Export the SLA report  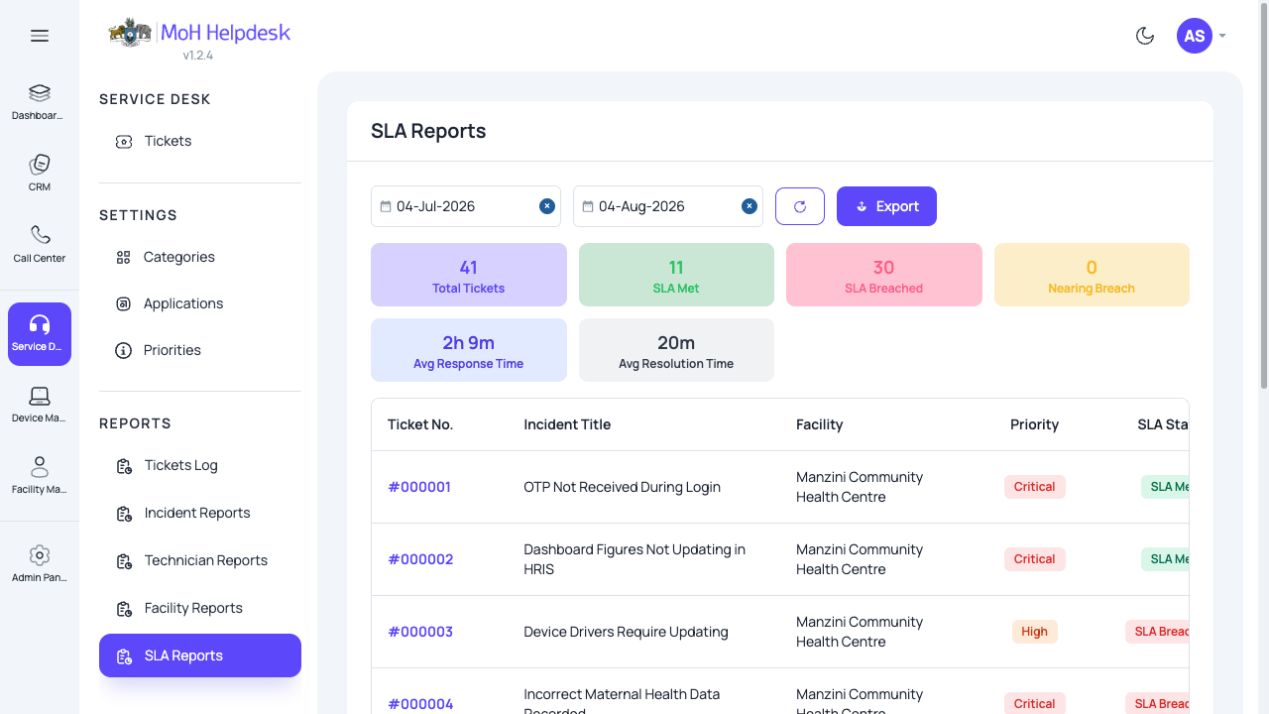click(887, 206)
